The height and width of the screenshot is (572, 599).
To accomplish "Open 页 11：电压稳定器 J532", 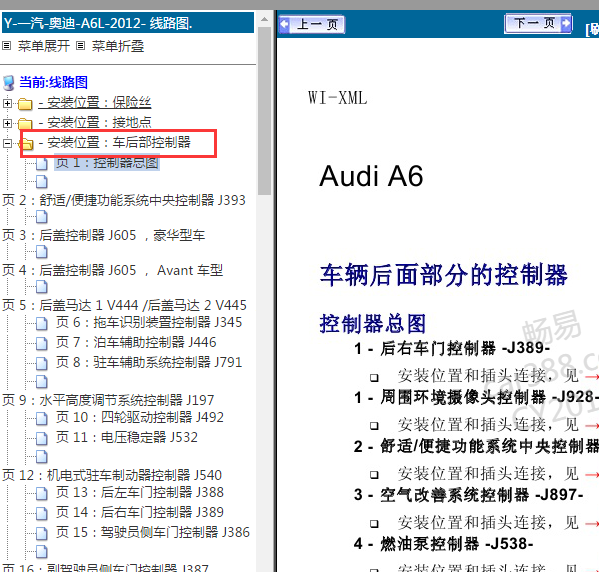I will 127,437.
